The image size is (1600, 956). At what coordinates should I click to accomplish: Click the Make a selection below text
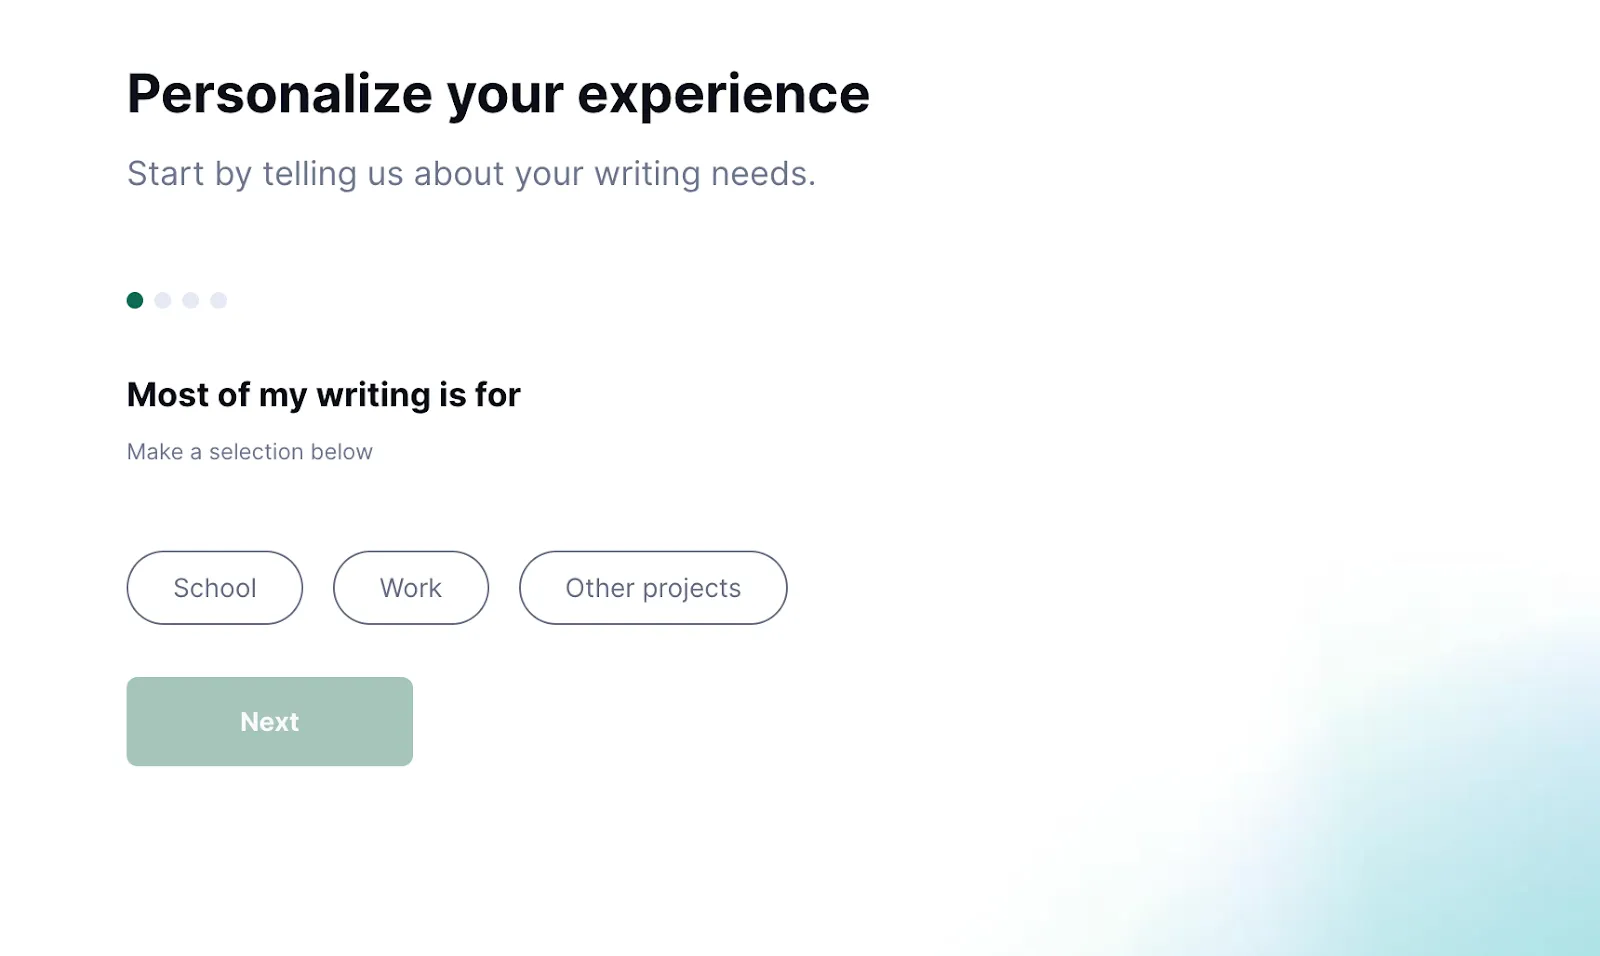(x=249, y=451)
